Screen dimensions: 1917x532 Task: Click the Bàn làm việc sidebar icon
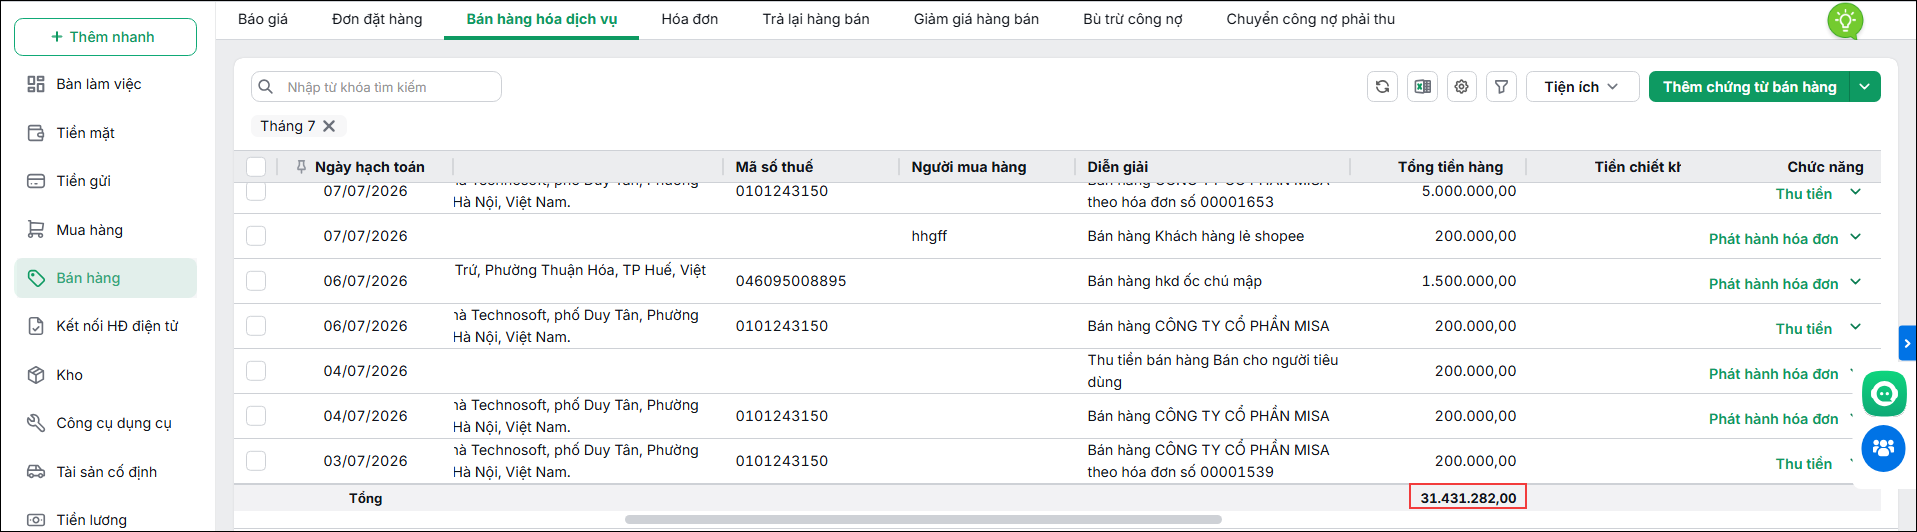click(36, 84)
